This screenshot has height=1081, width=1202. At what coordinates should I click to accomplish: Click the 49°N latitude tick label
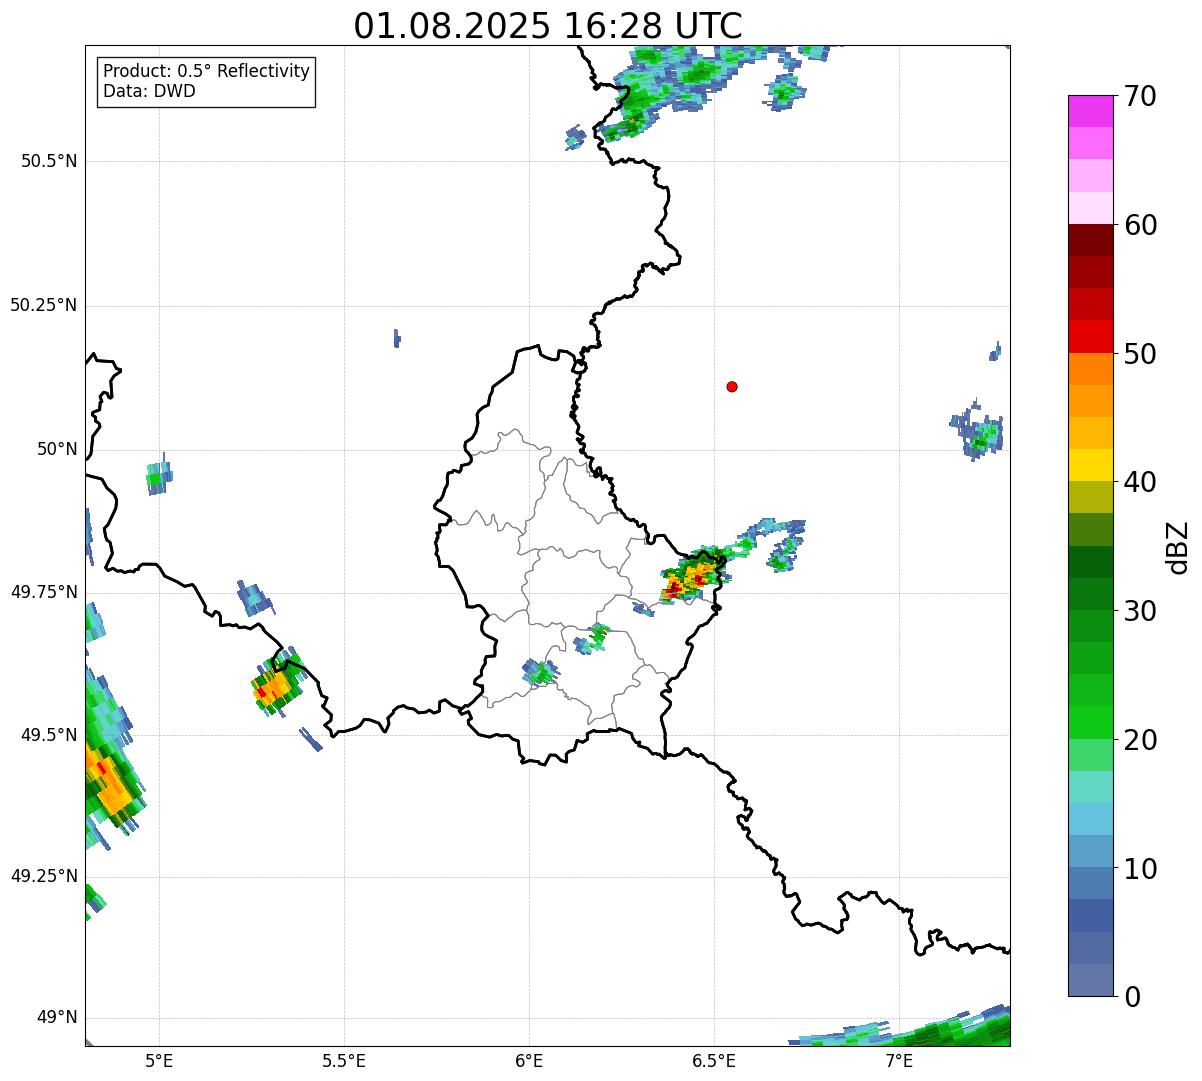[56, 1018]
